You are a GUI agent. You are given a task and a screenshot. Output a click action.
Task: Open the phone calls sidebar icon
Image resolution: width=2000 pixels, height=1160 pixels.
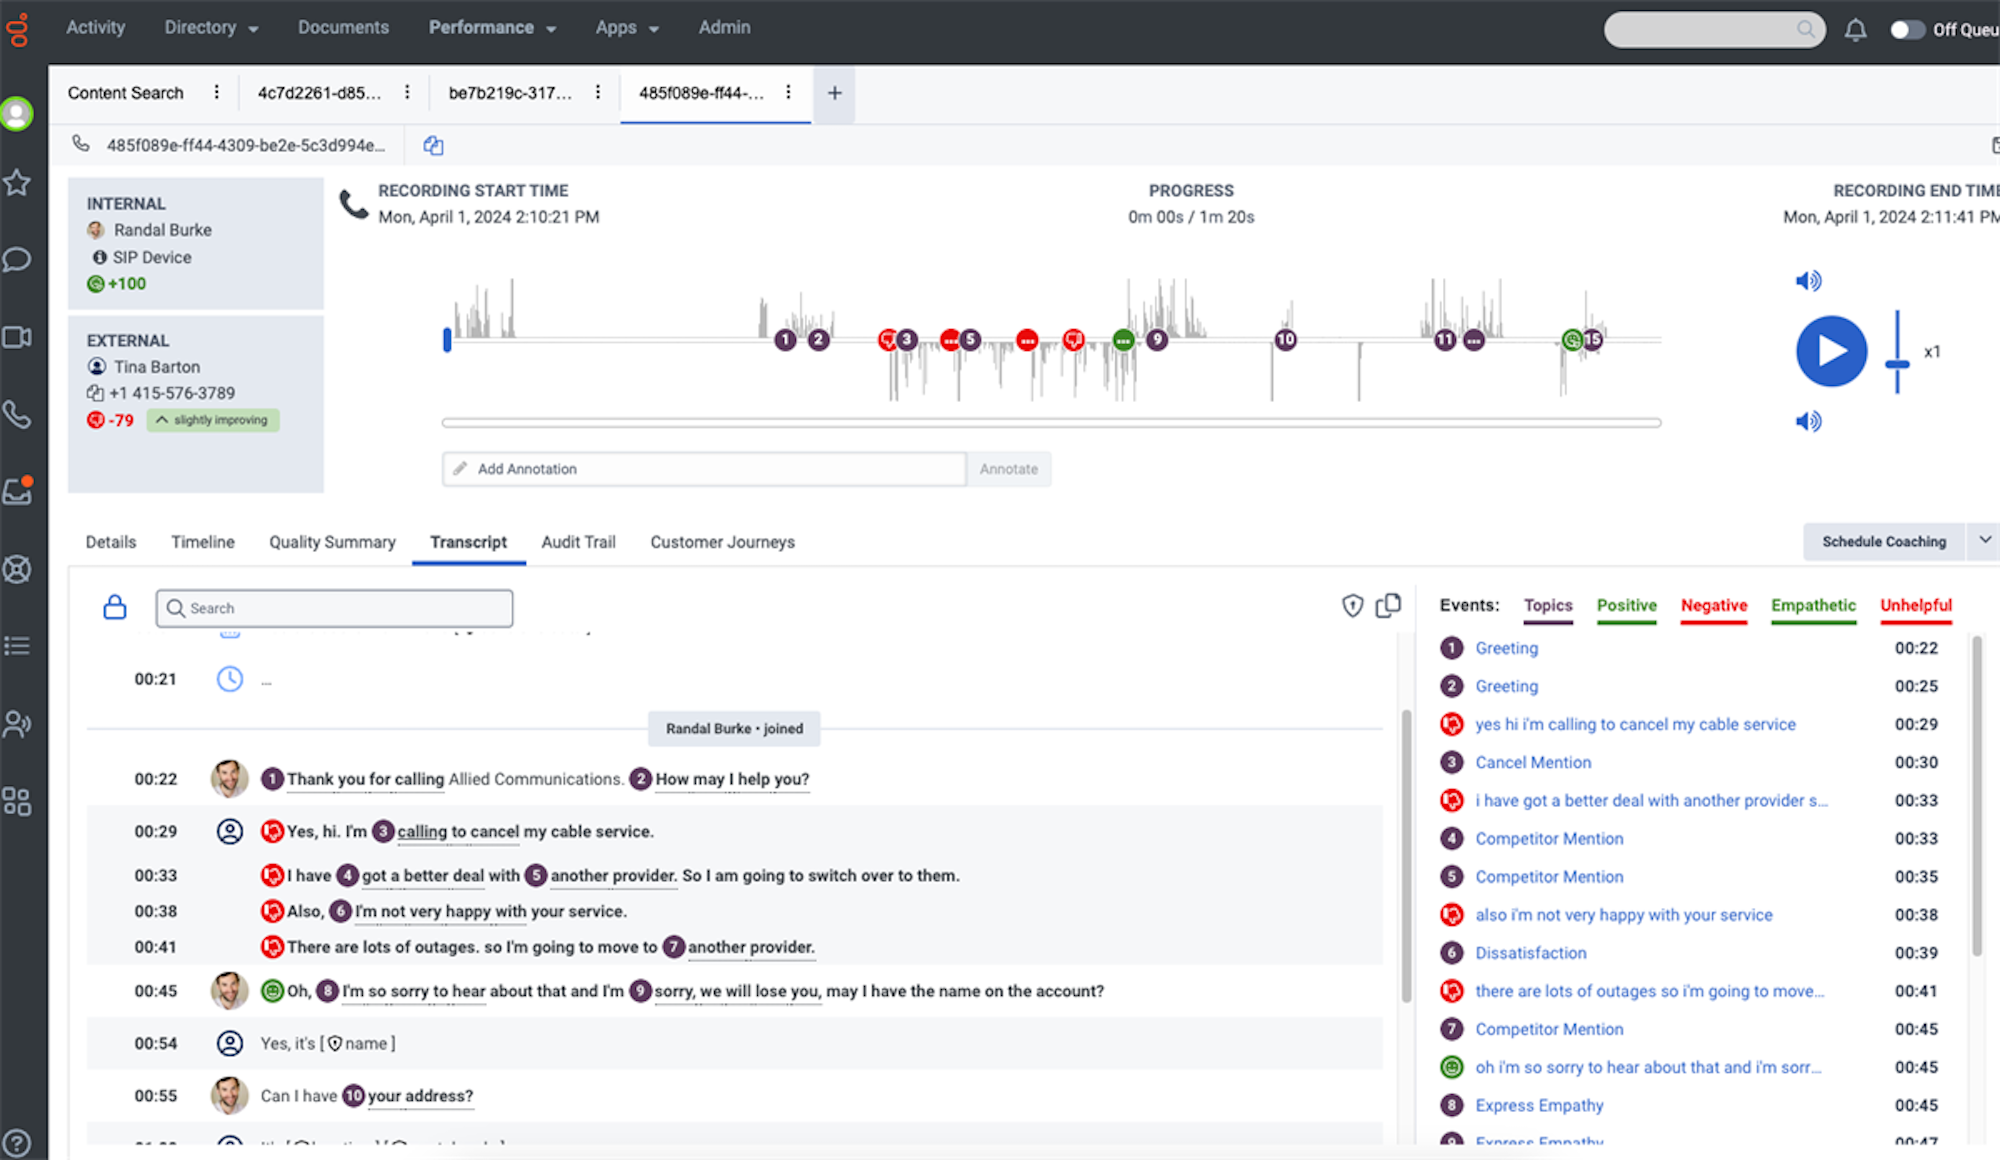pos(17,414)
